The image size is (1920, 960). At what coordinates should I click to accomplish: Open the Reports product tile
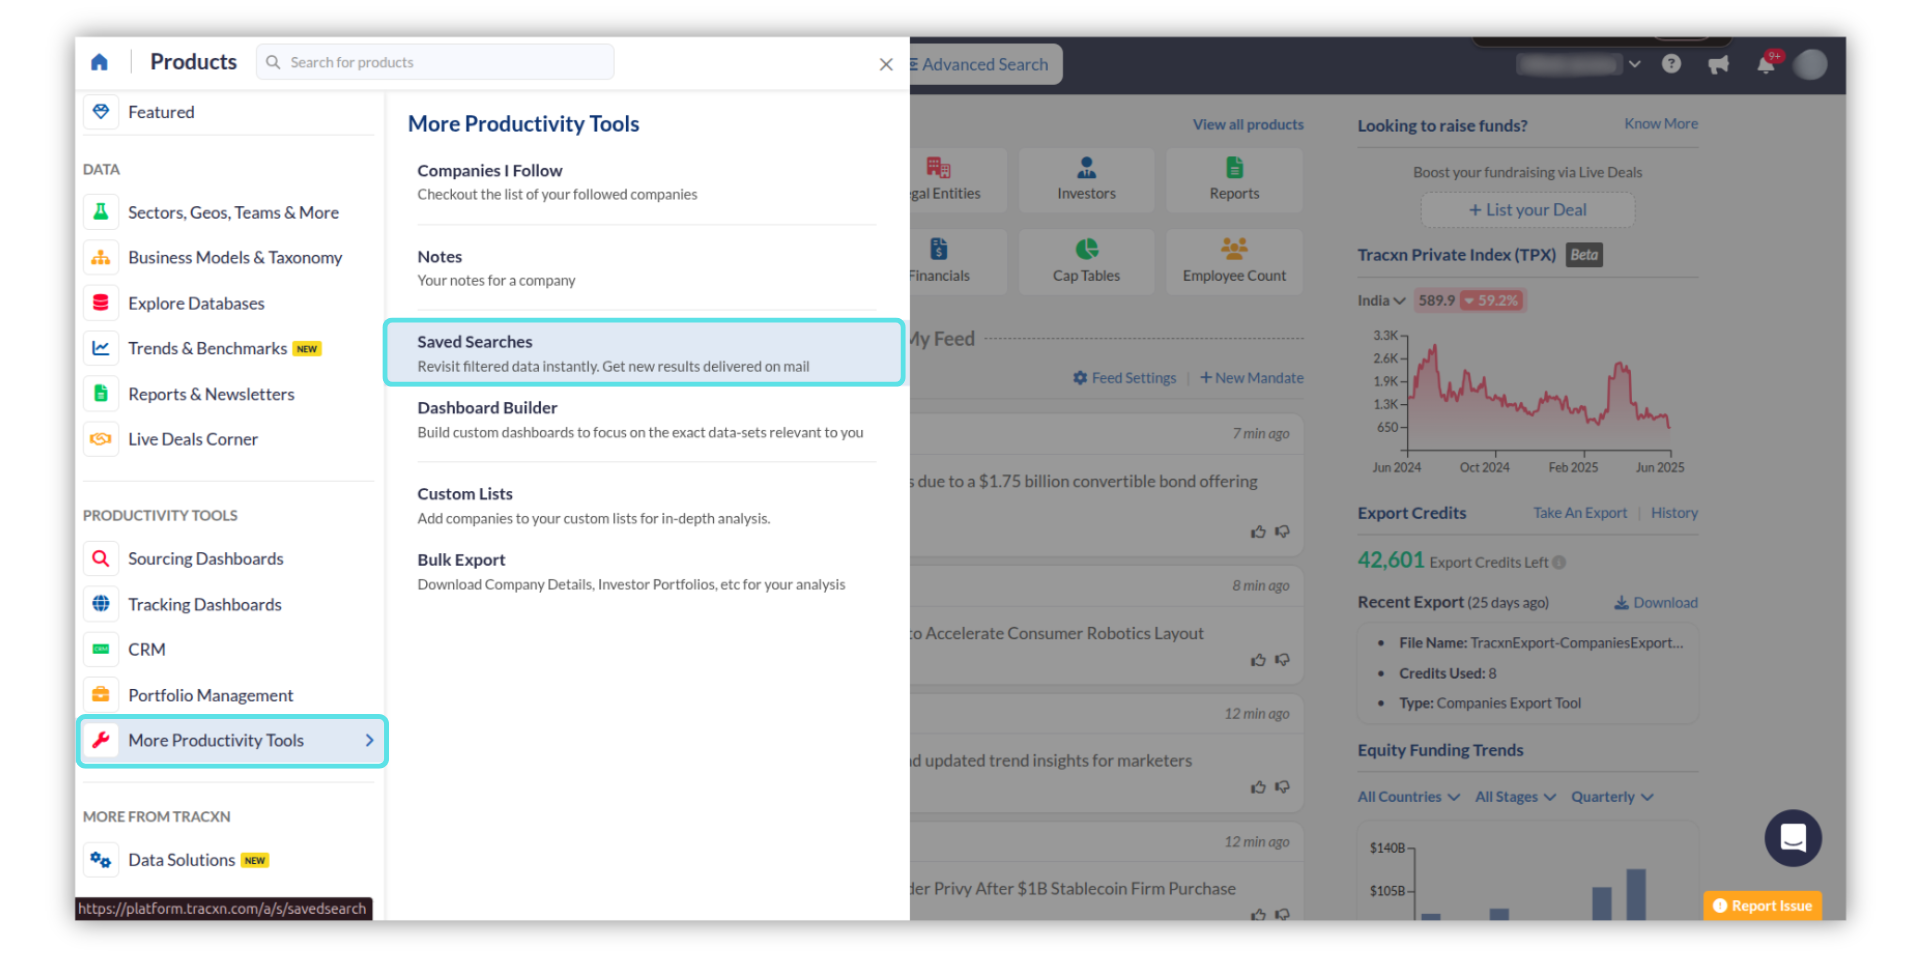coord(1234,180)
